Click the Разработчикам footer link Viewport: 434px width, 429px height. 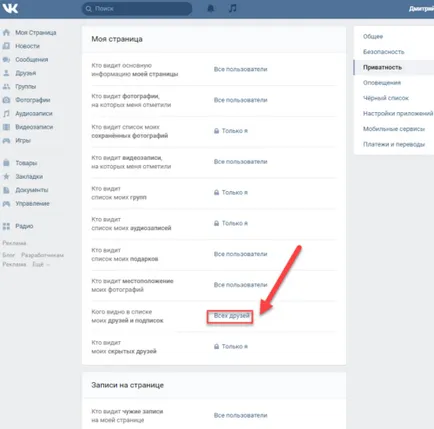[x=42, y=255]
